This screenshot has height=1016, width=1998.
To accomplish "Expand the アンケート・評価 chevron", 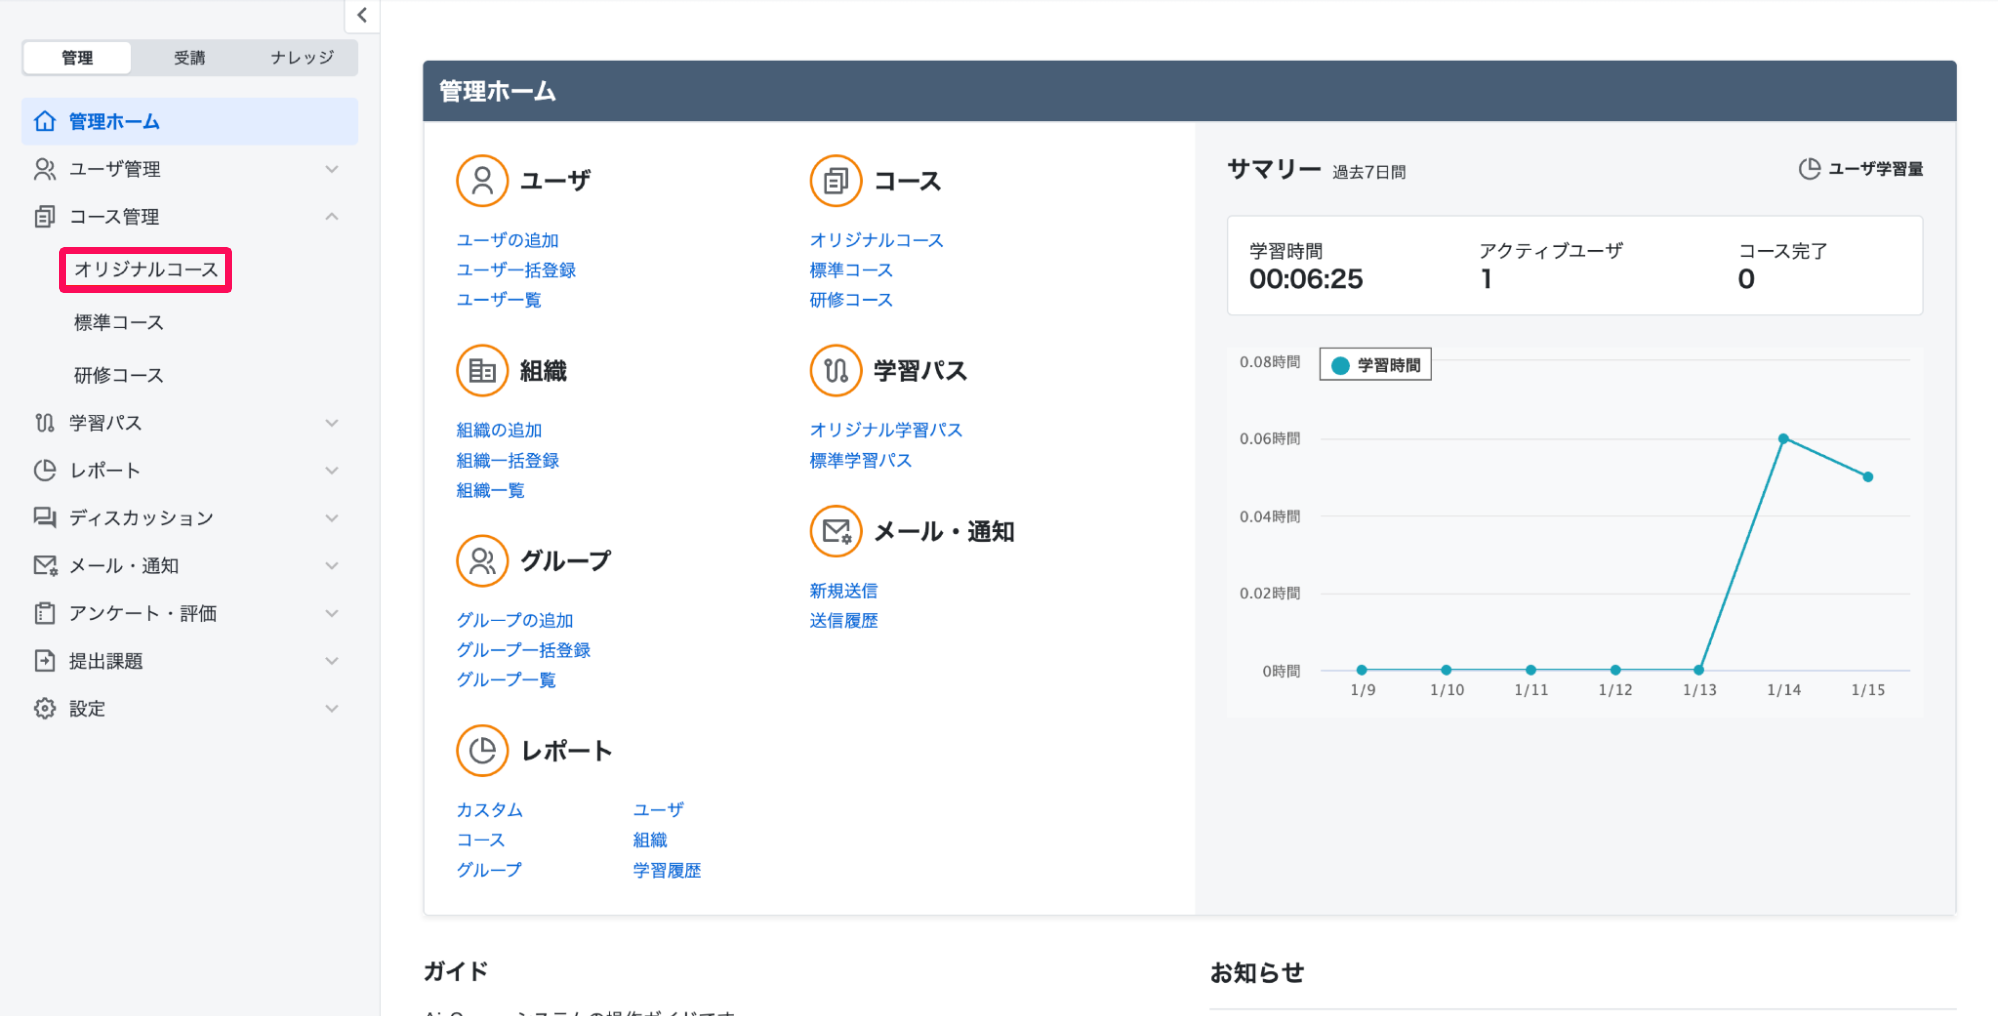I will click(x=332, y=613).
